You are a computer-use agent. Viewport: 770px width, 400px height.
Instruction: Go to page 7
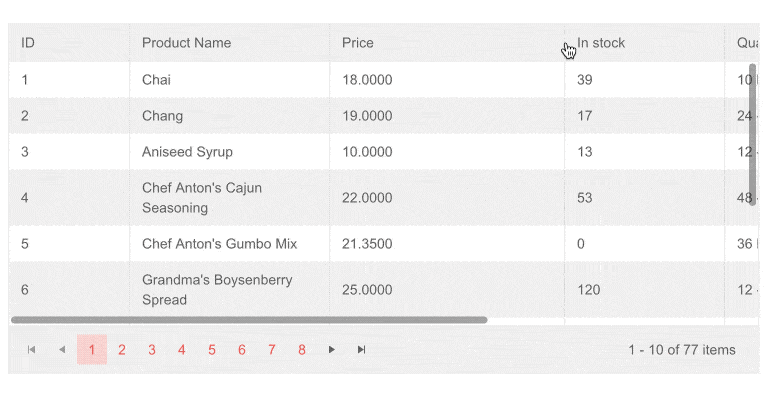[272, 350]
